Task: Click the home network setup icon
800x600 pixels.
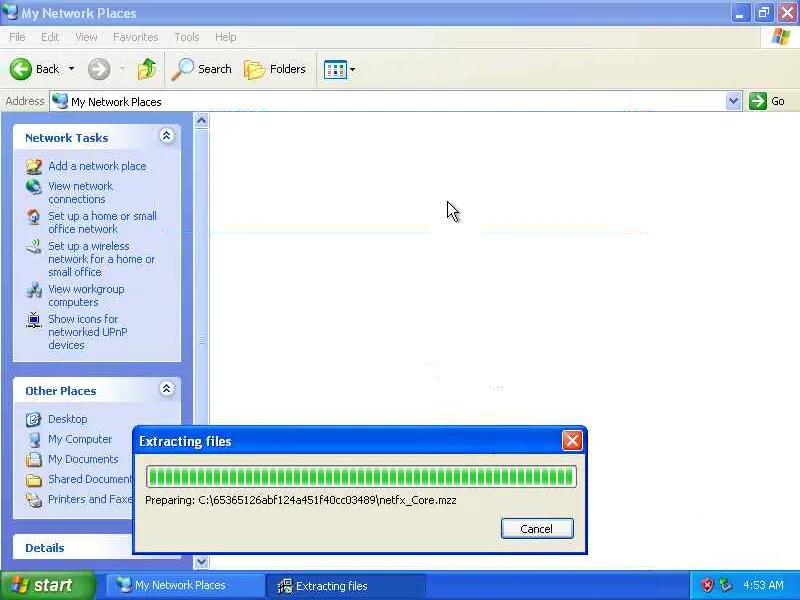Action: pyautogui.click(x=34, y=217)
